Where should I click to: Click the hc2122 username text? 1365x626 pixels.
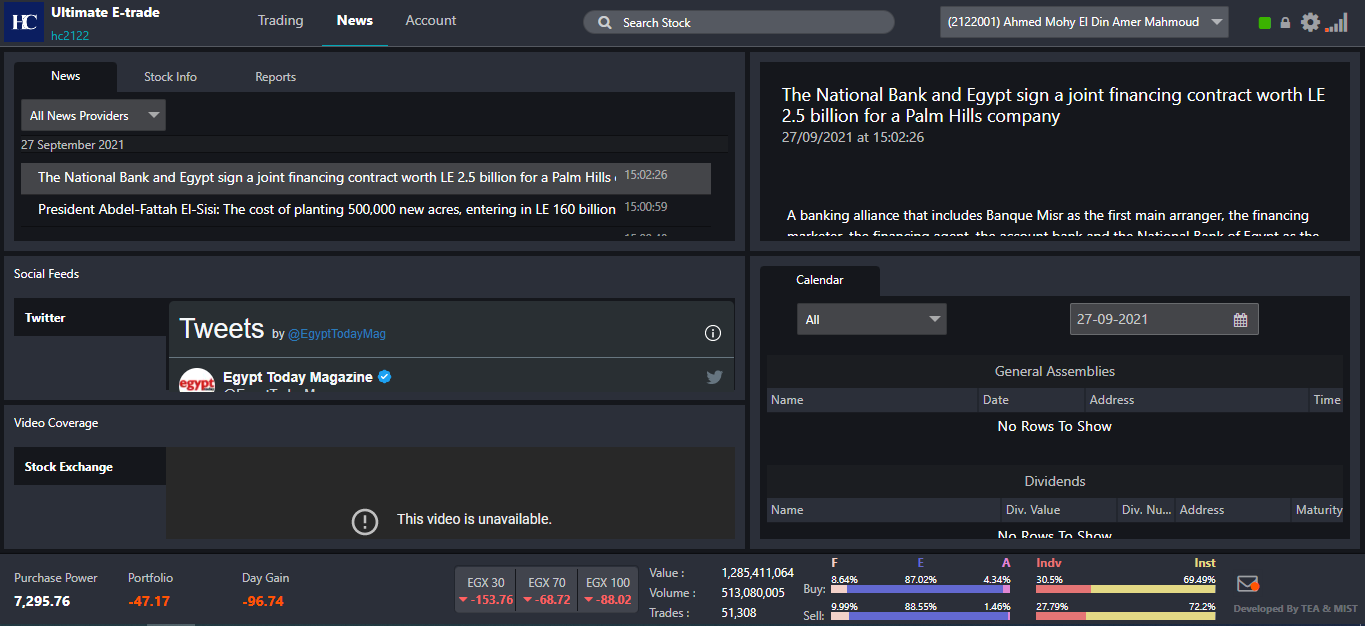click(71, 35)
